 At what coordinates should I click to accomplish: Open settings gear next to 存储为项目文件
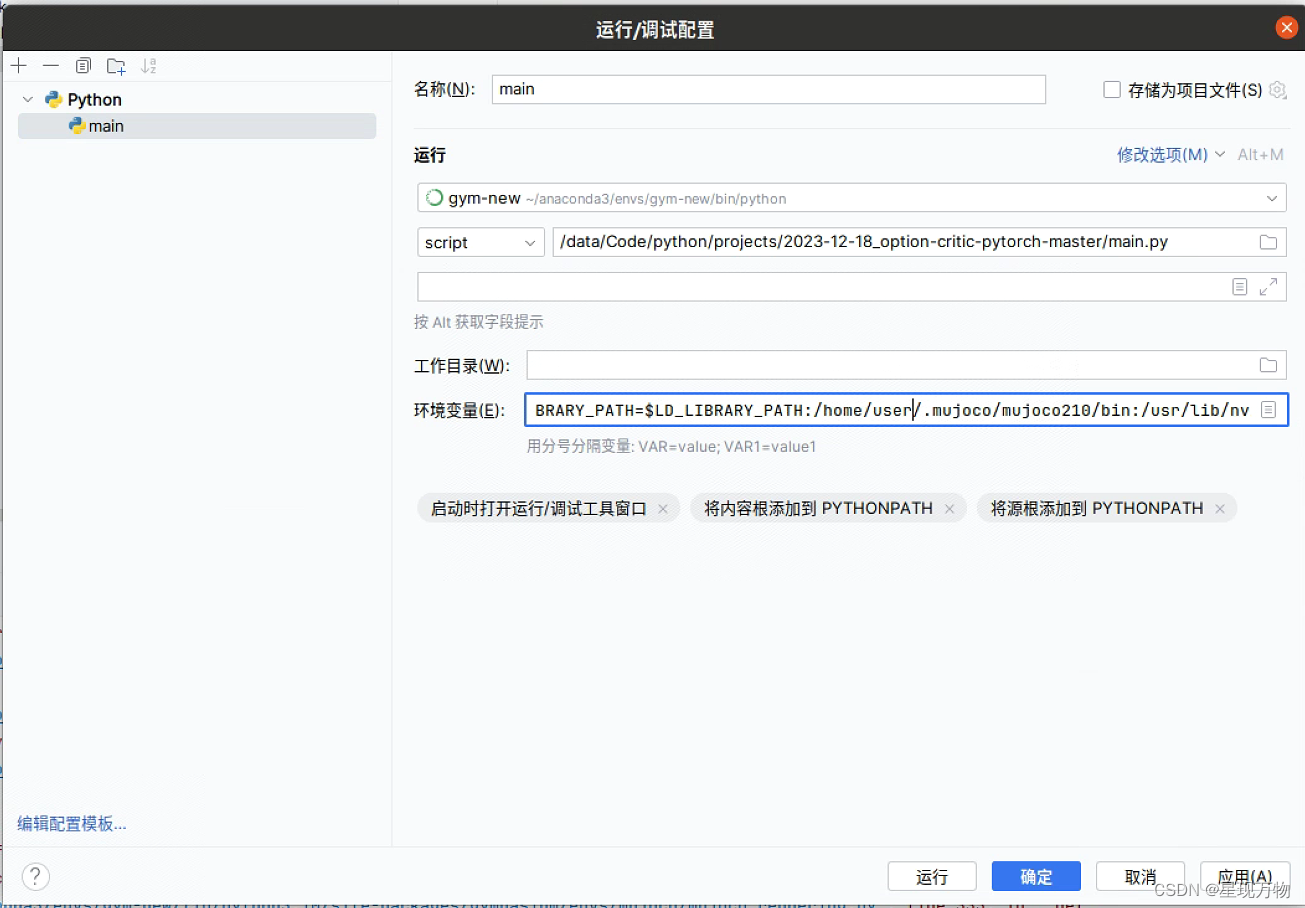[x=1277, y=90]
